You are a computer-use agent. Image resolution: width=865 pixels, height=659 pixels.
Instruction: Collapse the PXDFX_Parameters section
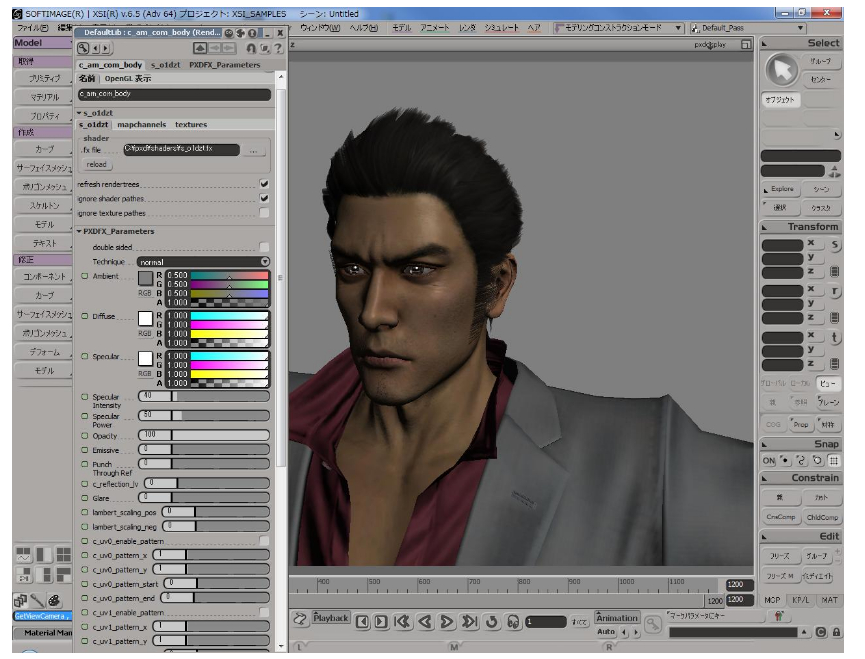click(x=80, y=232)
